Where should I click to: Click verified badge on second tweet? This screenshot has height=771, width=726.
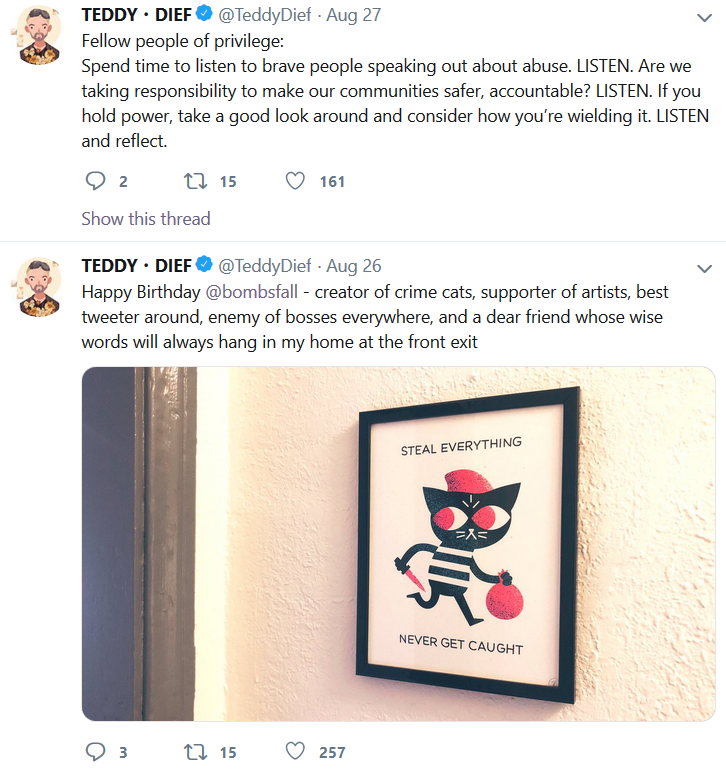tap(204, 264)
